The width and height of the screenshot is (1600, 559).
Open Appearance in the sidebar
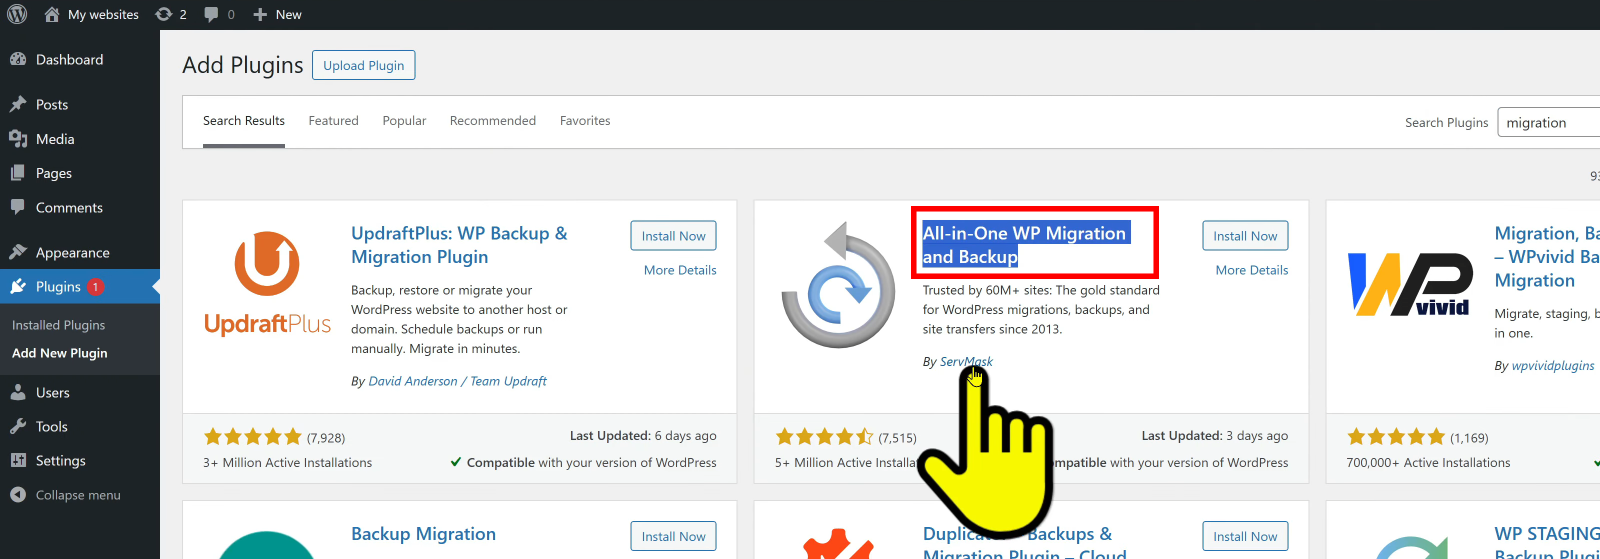pyautogui.click(x=73, y=252)
